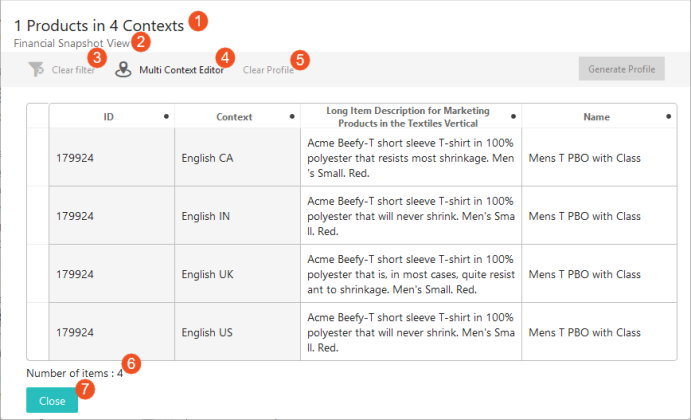Click red callout badge number 7
The height and width of the screenshot is (420, 691).
click(x=86, y=389)
